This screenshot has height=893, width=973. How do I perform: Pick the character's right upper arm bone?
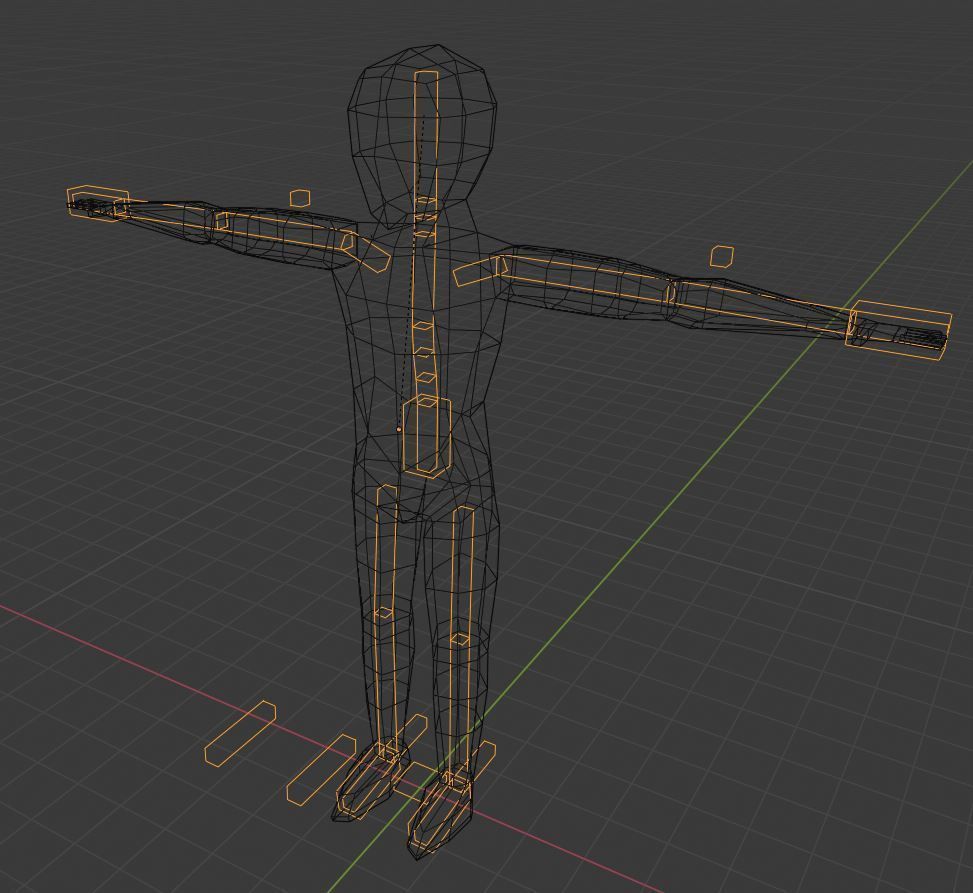pos(284,230)
